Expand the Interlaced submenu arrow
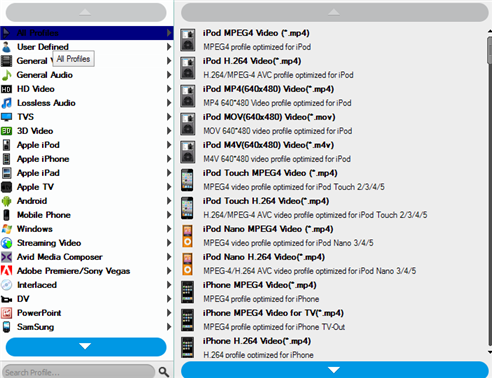Image resolution: width=492 pixels, height=378 pixels. pos(169,285)
